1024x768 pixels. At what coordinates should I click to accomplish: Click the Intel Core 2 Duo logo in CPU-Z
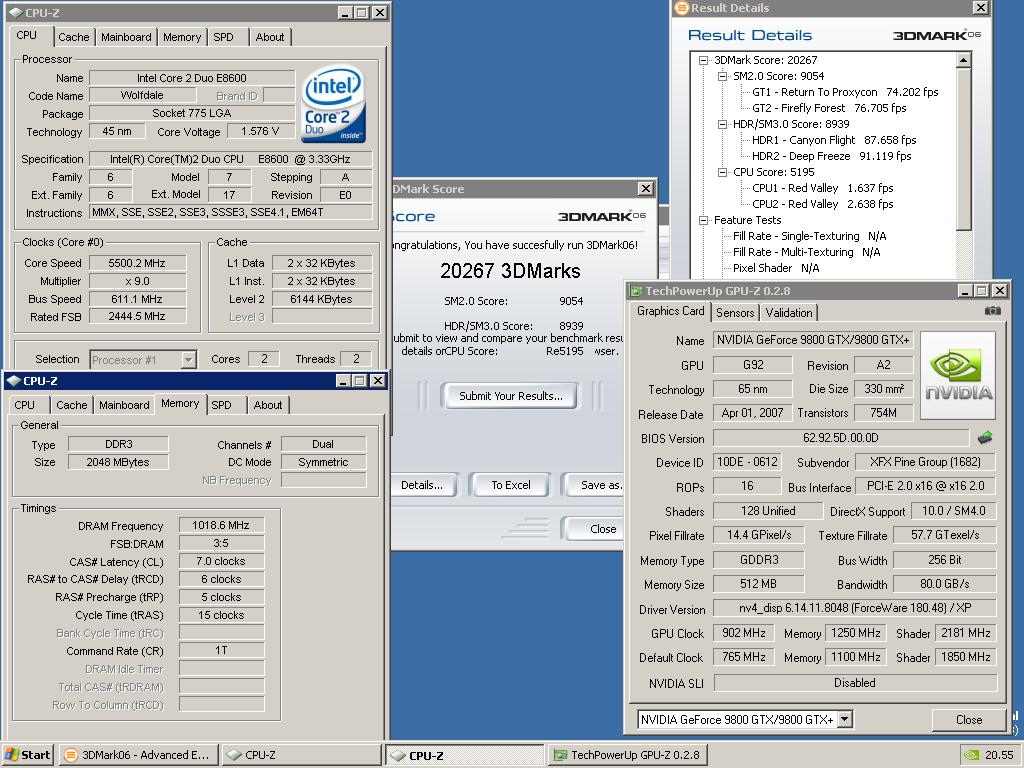point(333,103)
